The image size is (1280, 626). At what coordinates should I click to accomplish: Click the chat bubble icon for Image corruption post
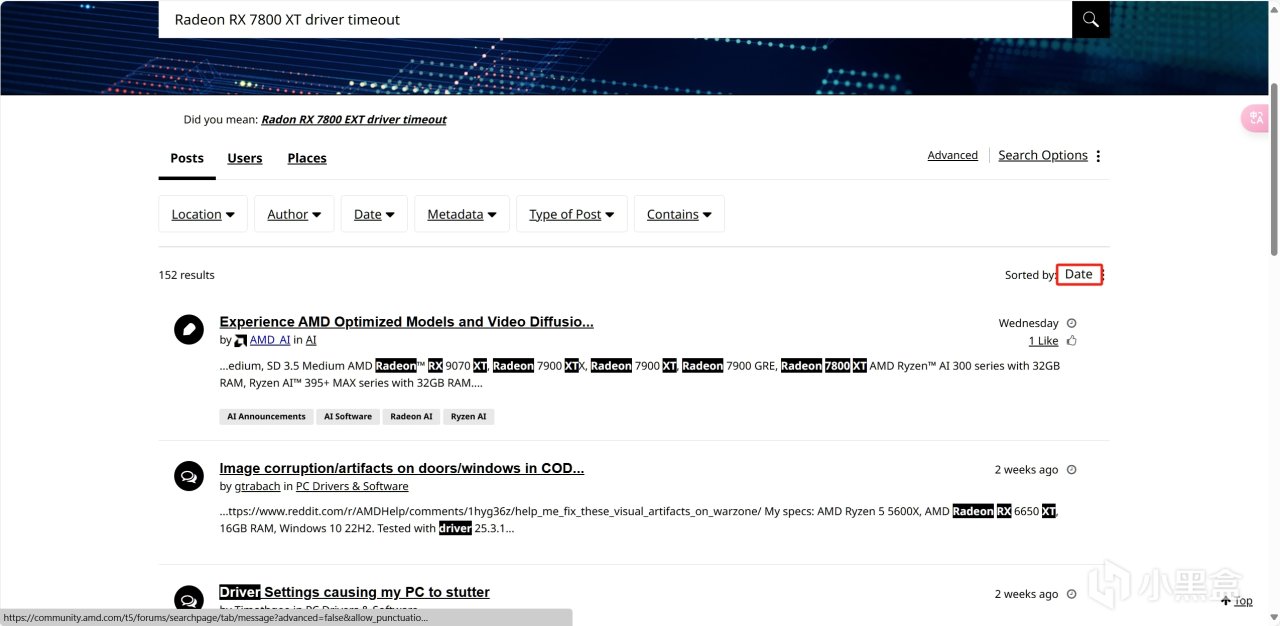coord(189,476)
